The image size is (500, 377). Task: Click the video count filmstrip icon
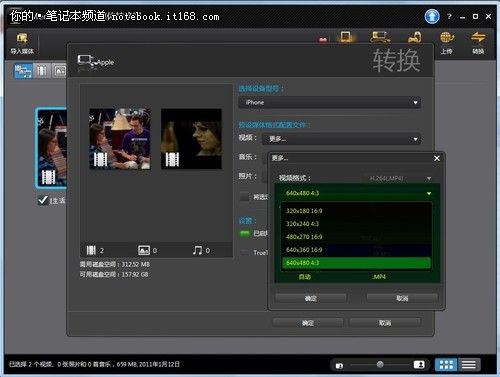(x=91, y=250)
